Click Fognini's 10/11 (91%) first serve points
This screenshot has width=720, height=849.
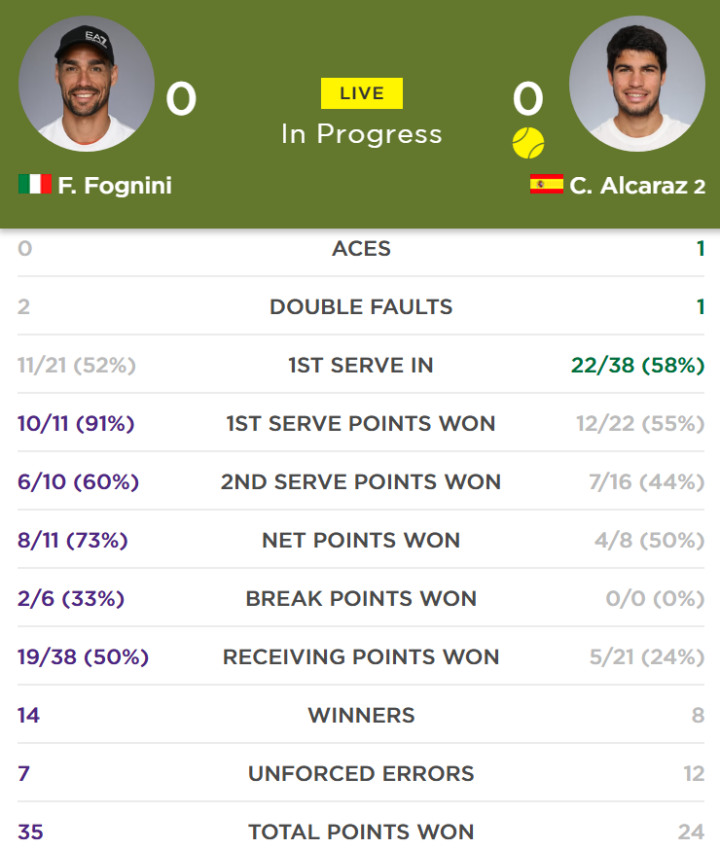pyautogui.click(x=76, y=424)
